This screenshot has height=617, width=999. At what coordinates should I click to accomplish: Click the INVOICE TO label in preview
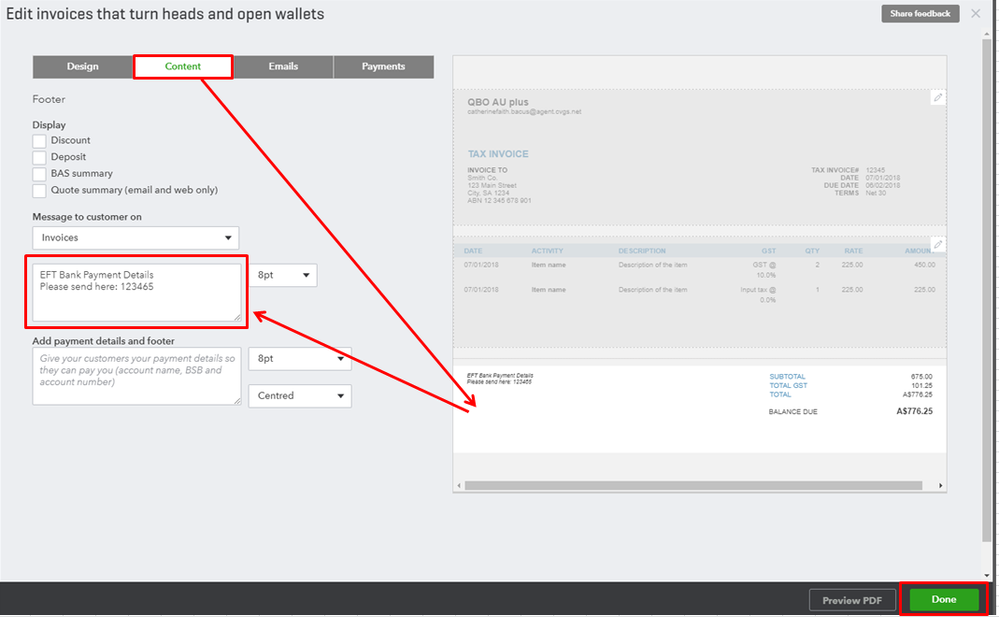[x=487, y=170]
